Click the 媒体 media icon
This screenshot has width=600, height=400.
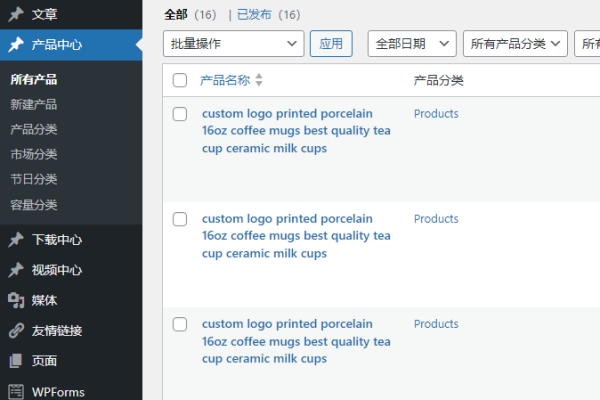click(x=16, y=300)
